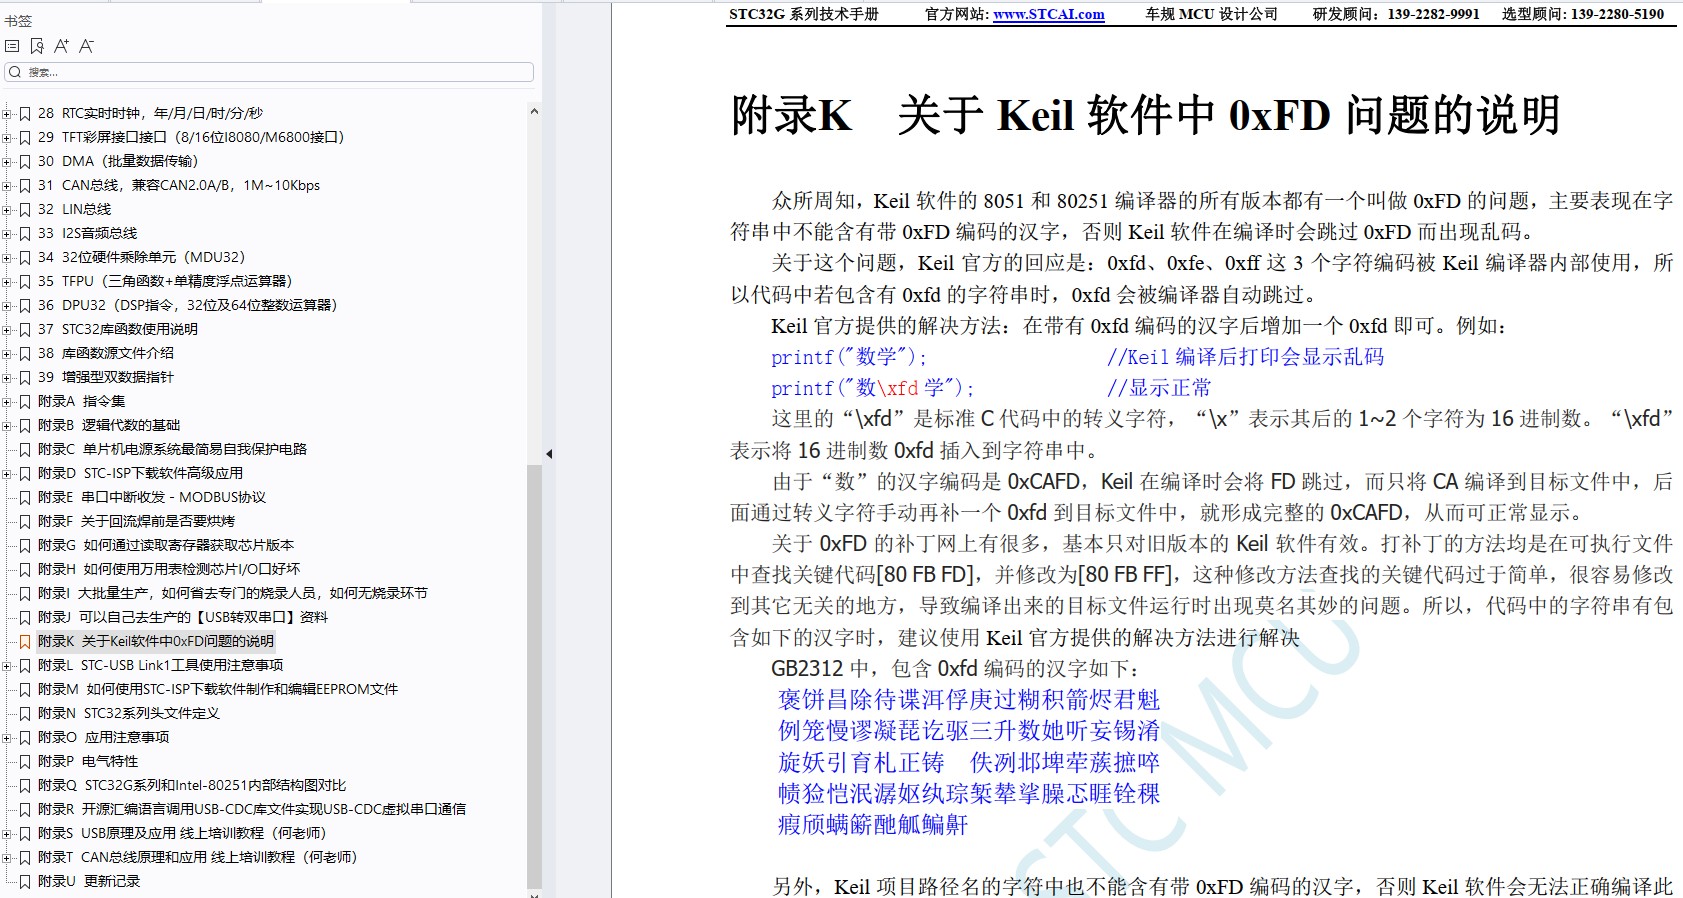Click the bookmark search input field
Image resolution: width=1683 pixels, height=898 pixels.
pyautogui.click(x=269, y=72)
